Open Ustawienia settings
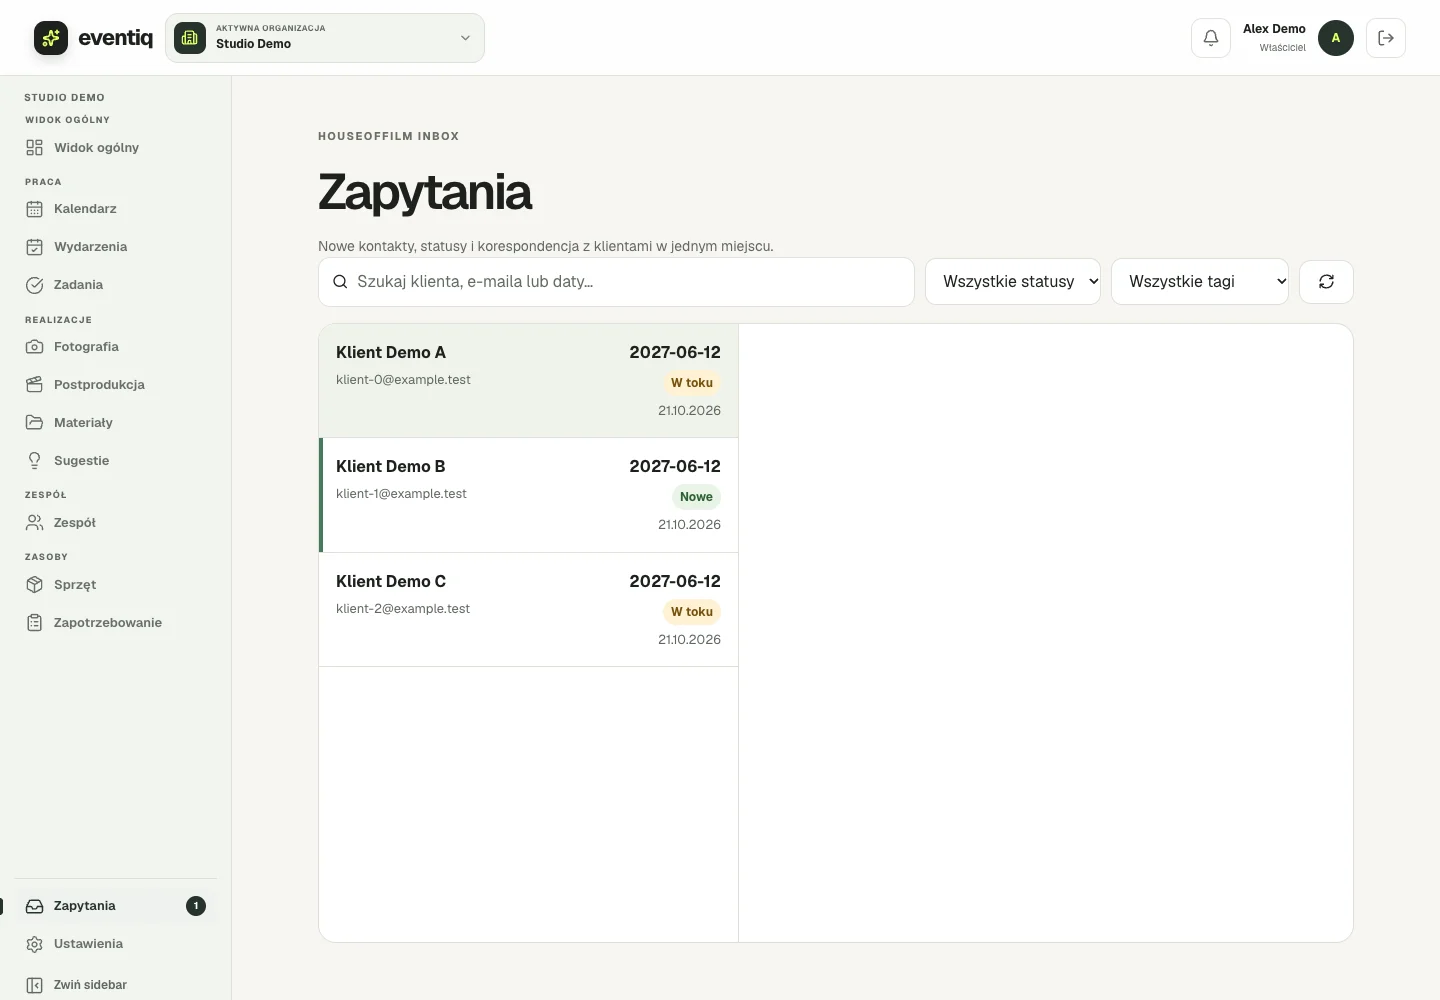The width and height of the screenshot is (1440, 1000). pos(115,944)
